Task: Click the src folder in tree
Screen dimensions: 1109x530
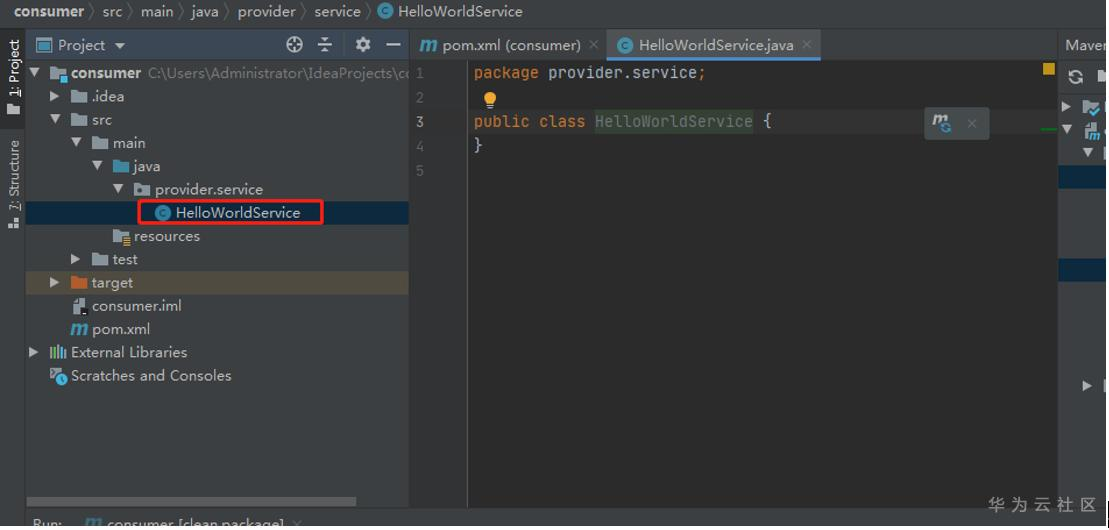Action: tap(92, 120)
